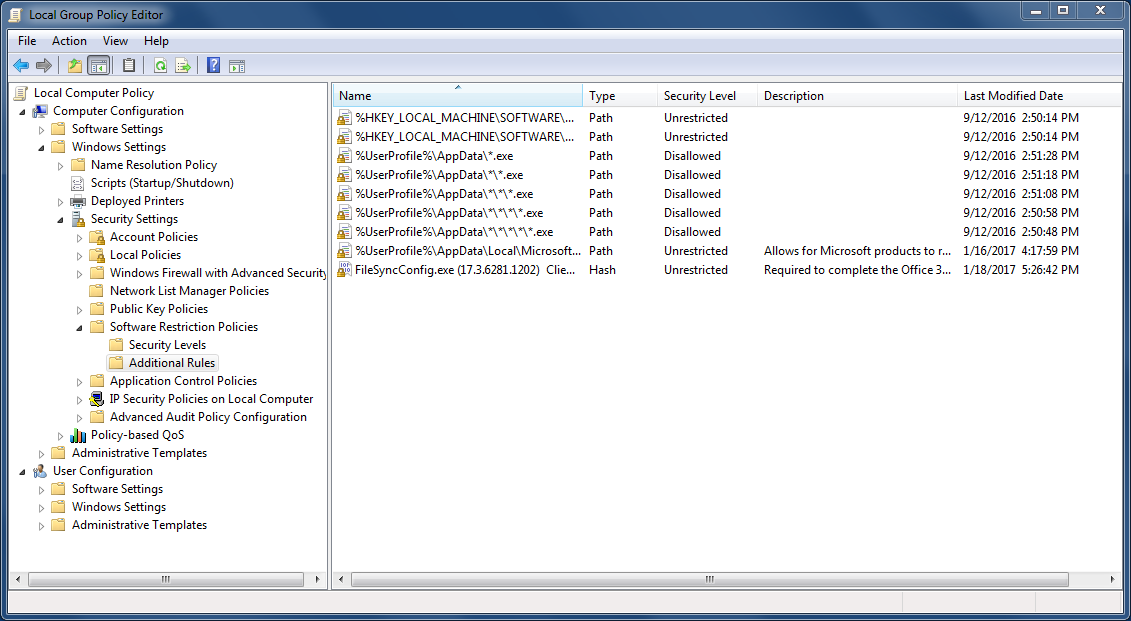
Task: Open Help using the question mark icon
Action: [x=212, y=65]
